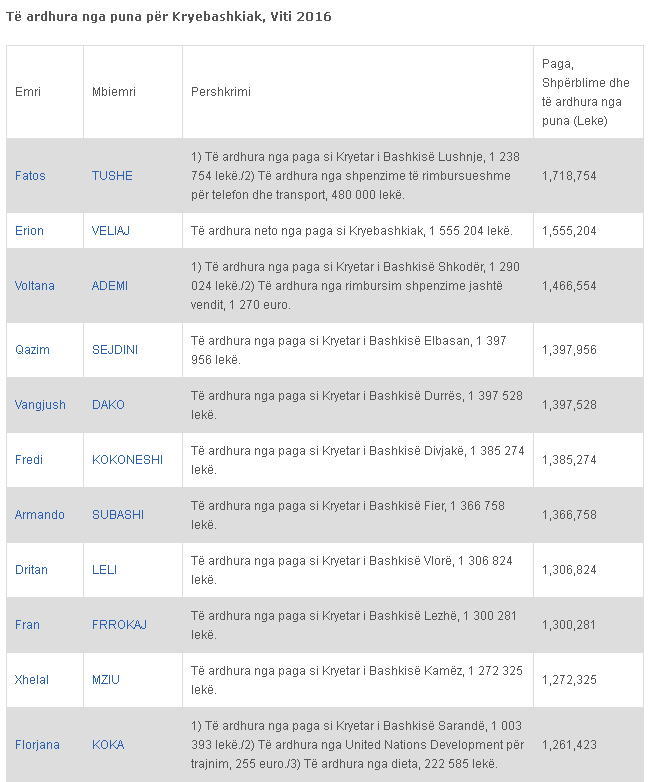Click the Voltana name link

click(x=35, y=286)
